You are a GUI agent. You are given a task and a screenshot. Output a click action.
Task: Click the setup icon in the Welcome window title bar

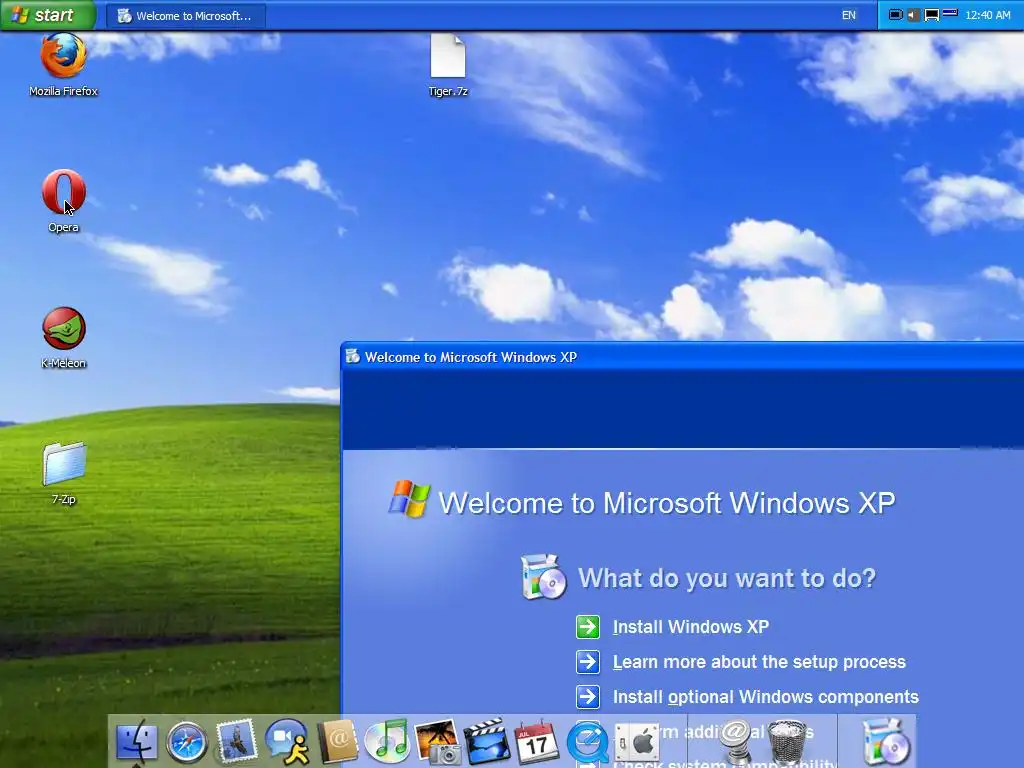click(x=353, y=356)
